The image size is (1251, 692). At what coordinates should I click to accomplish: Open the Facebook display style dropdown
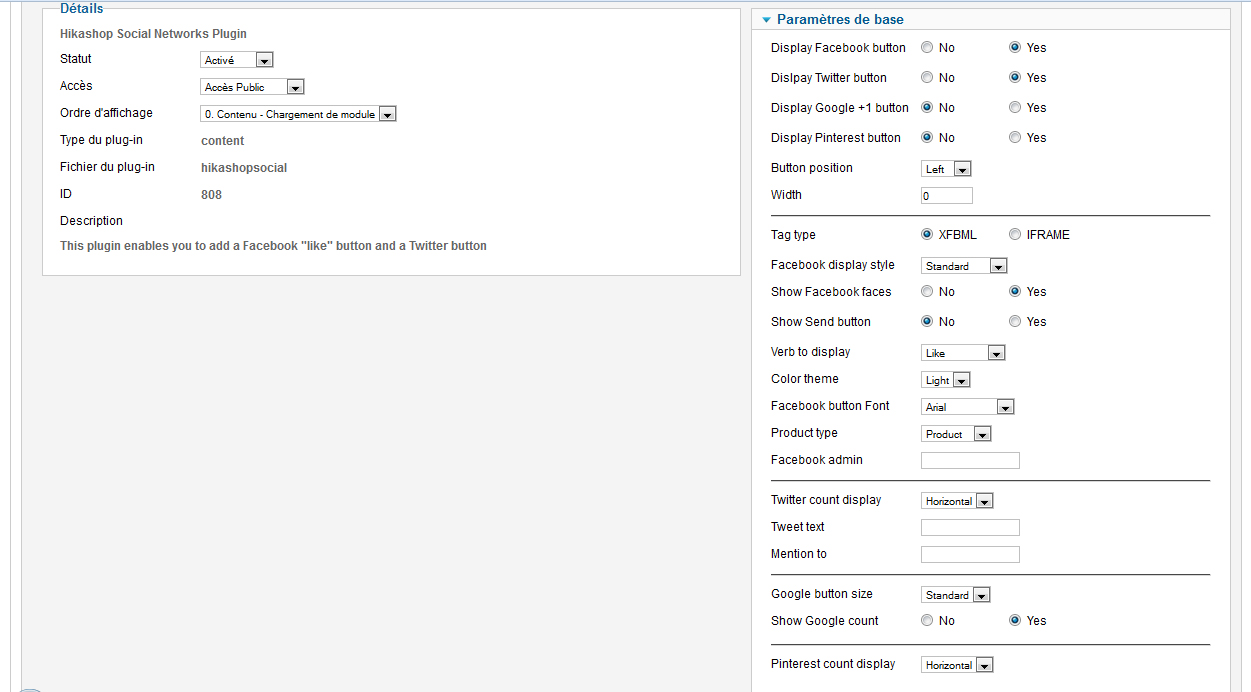(x=964, y=266)
